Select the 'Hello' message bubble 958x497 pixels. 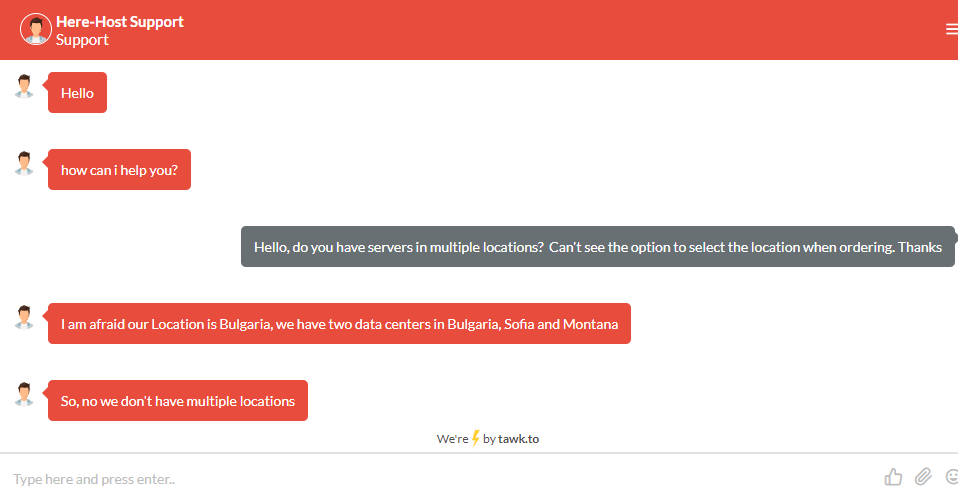tap(78, 92)
